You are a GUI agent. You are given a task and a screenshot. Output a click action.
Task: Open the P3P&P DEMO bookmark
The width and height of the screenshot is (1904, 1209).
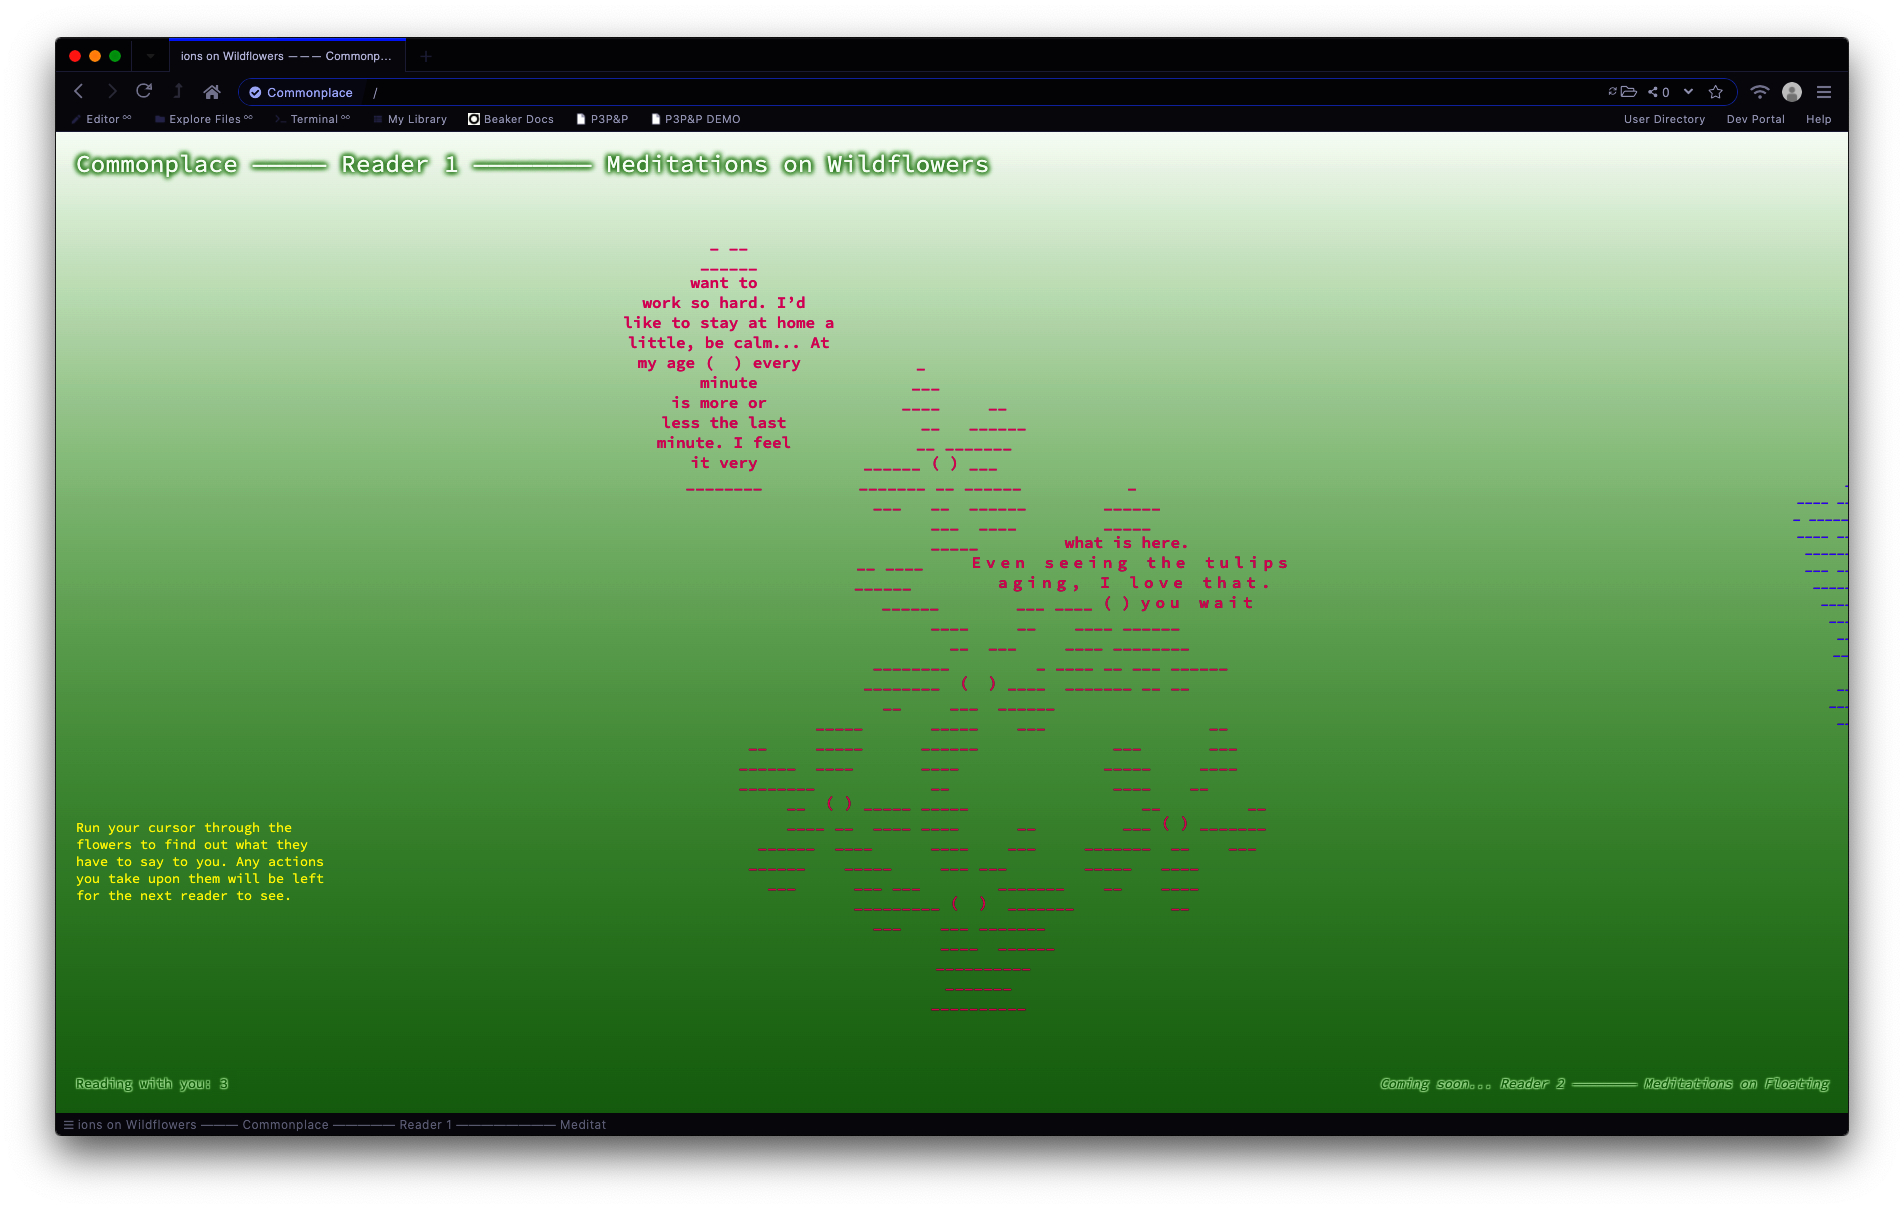696,119
